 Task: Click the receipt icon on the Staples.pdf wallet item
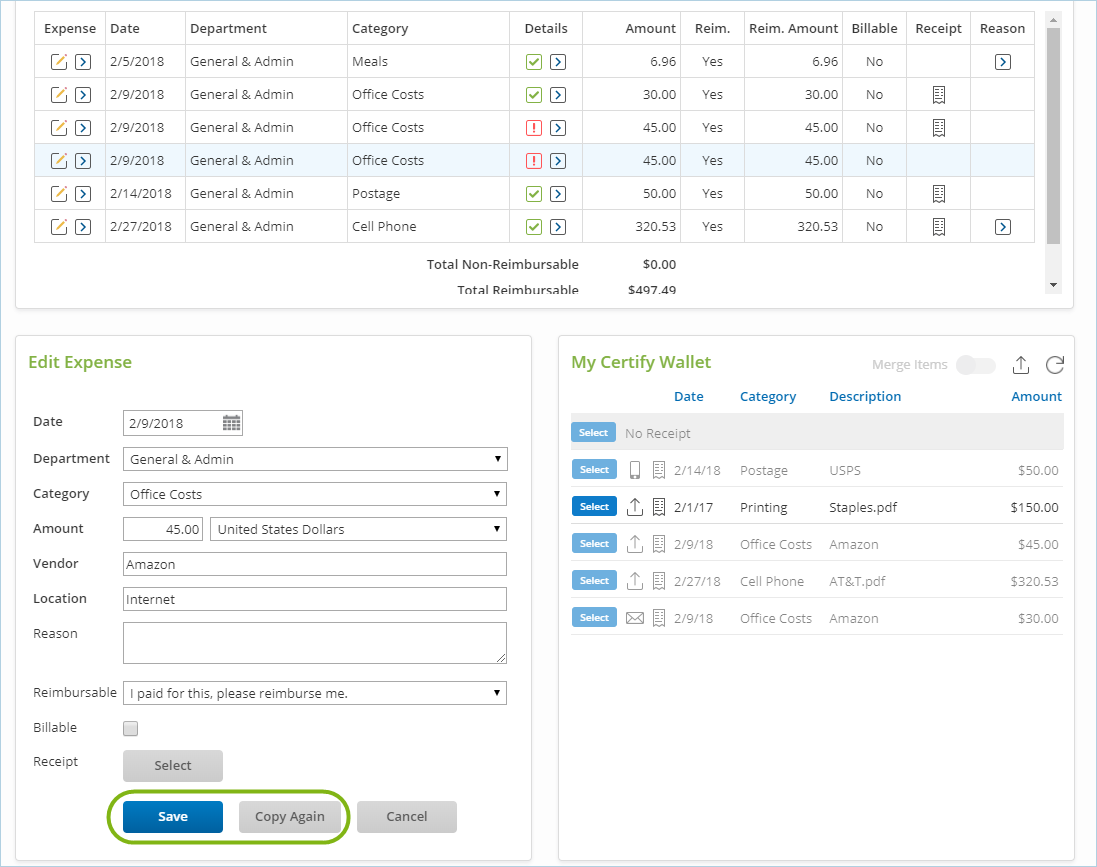(658, 507)
